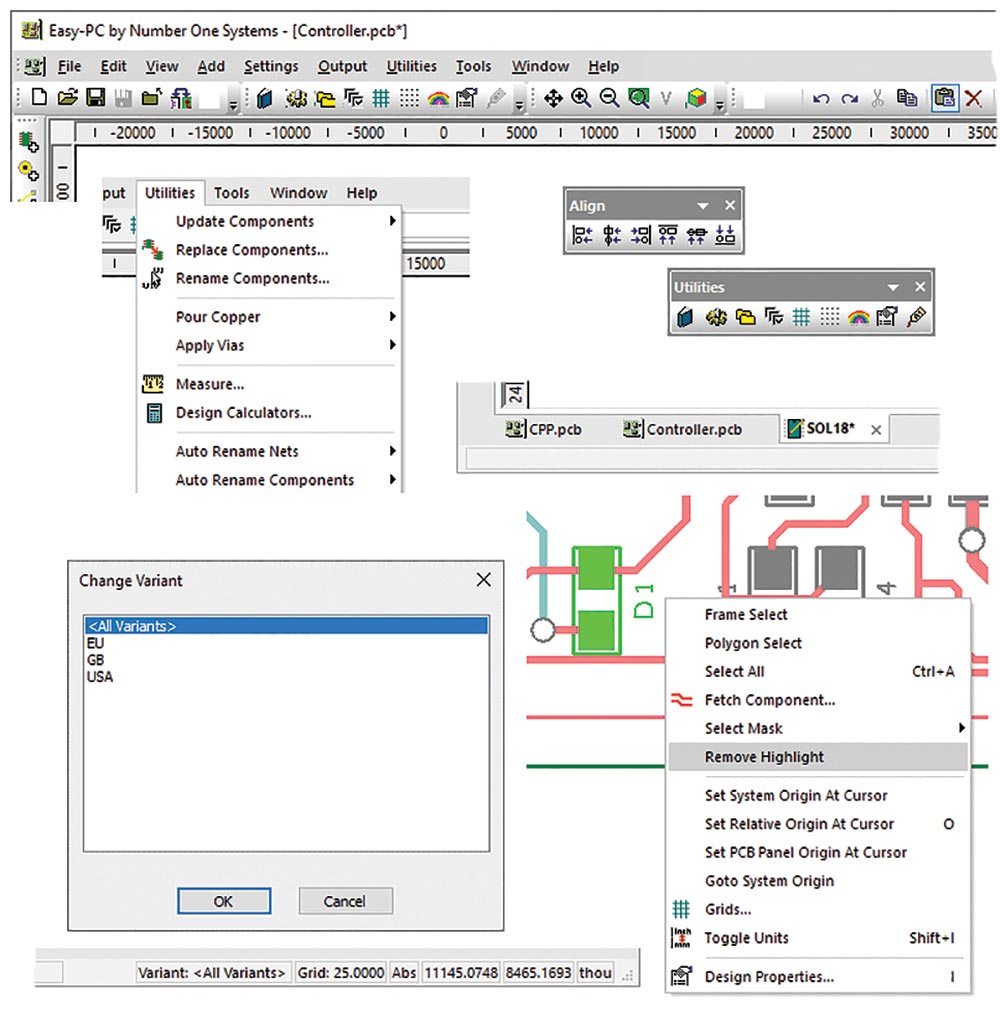
Task: Choose Remove Highlight in the context menu
Action: [x=818, y=757]
